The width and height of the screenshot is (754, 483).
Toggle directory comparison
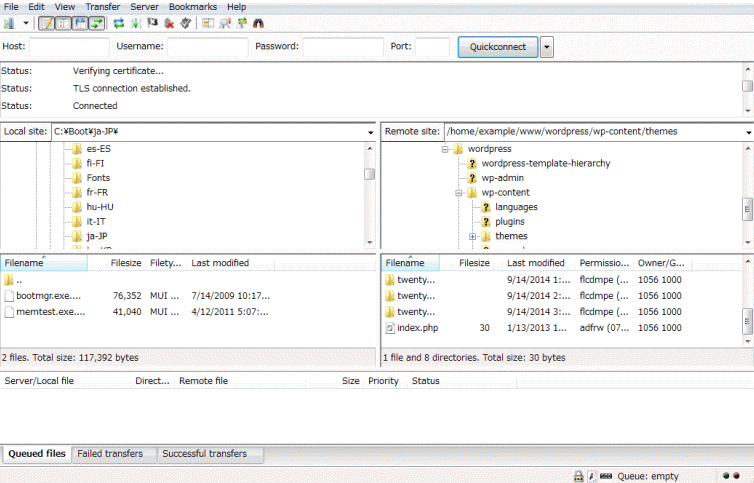[225, 24]
